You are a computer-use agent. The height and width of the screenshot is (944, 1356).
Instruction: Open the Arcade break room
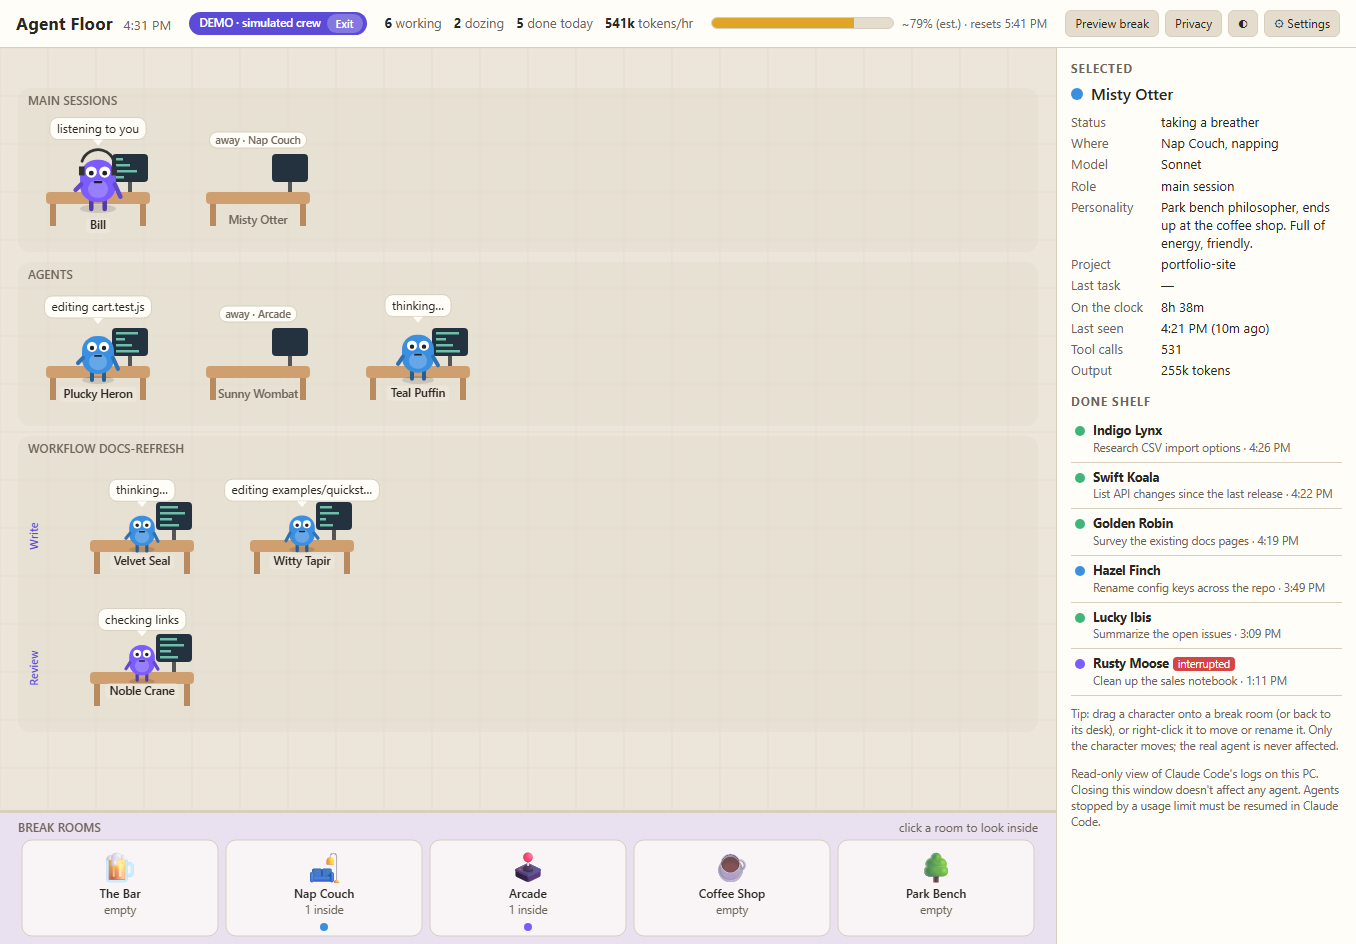point(528,888)
